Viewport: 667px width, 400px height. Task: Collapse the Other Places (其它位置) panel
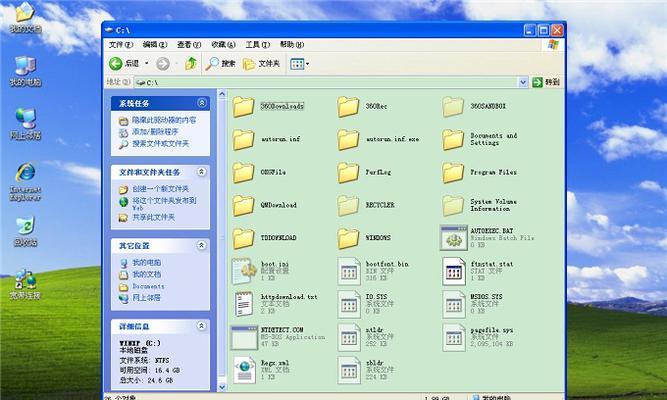202,245
